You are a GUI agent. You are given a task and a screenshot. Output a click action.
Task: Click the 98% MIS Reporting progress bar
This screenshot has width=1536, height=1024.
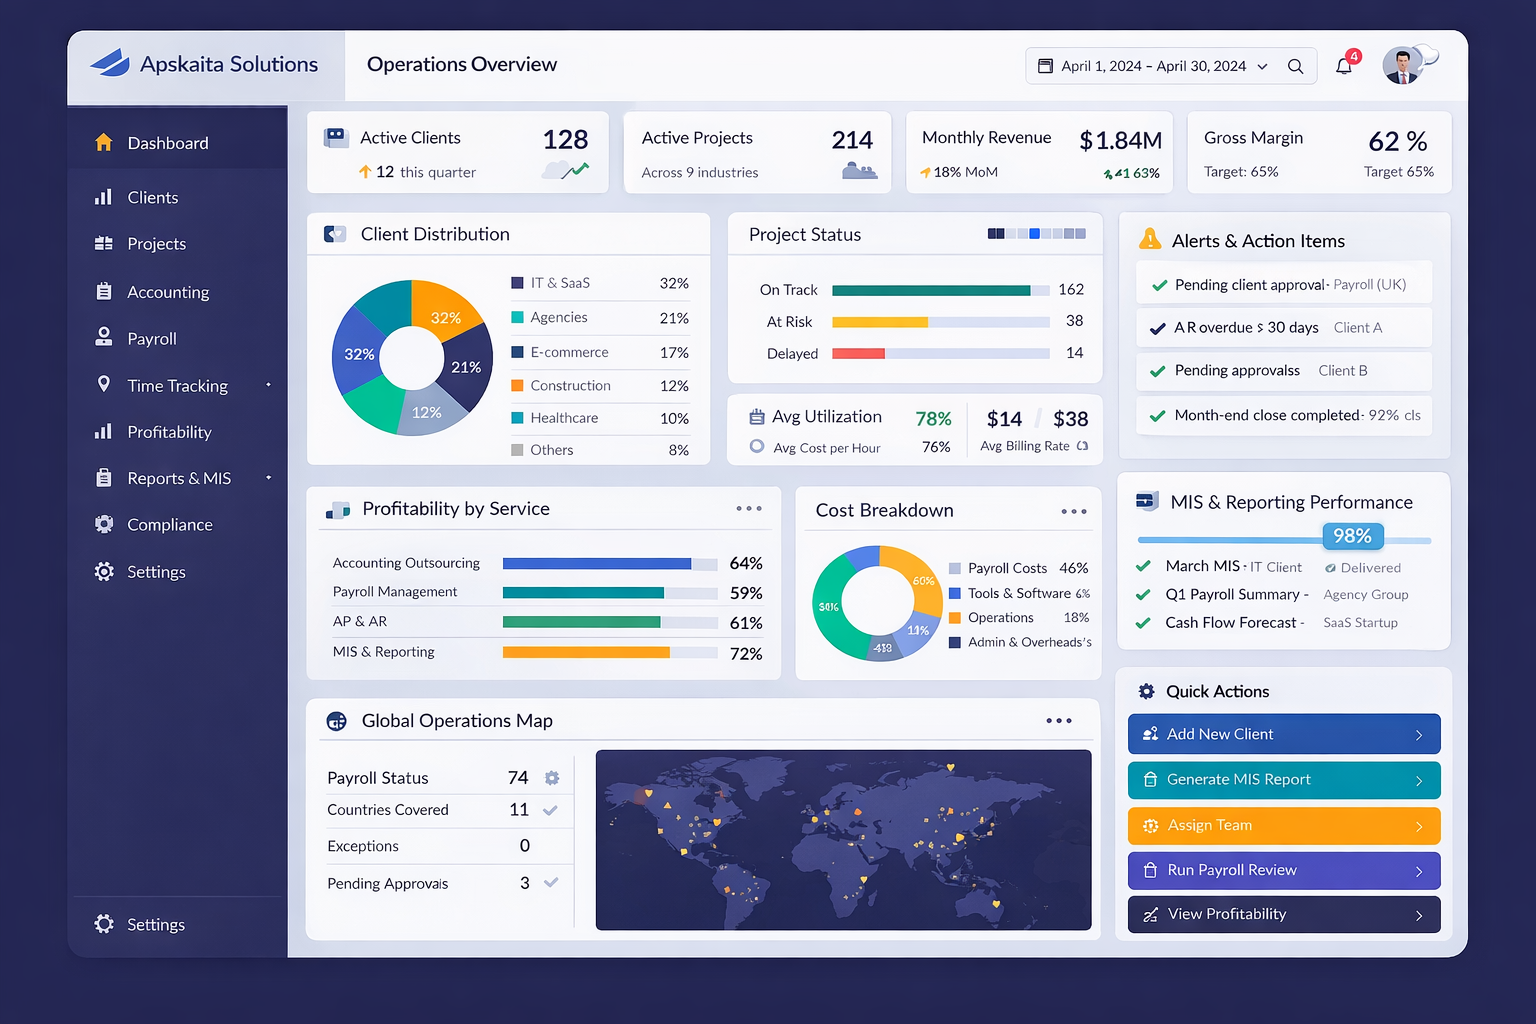(x=1283, y=538)
